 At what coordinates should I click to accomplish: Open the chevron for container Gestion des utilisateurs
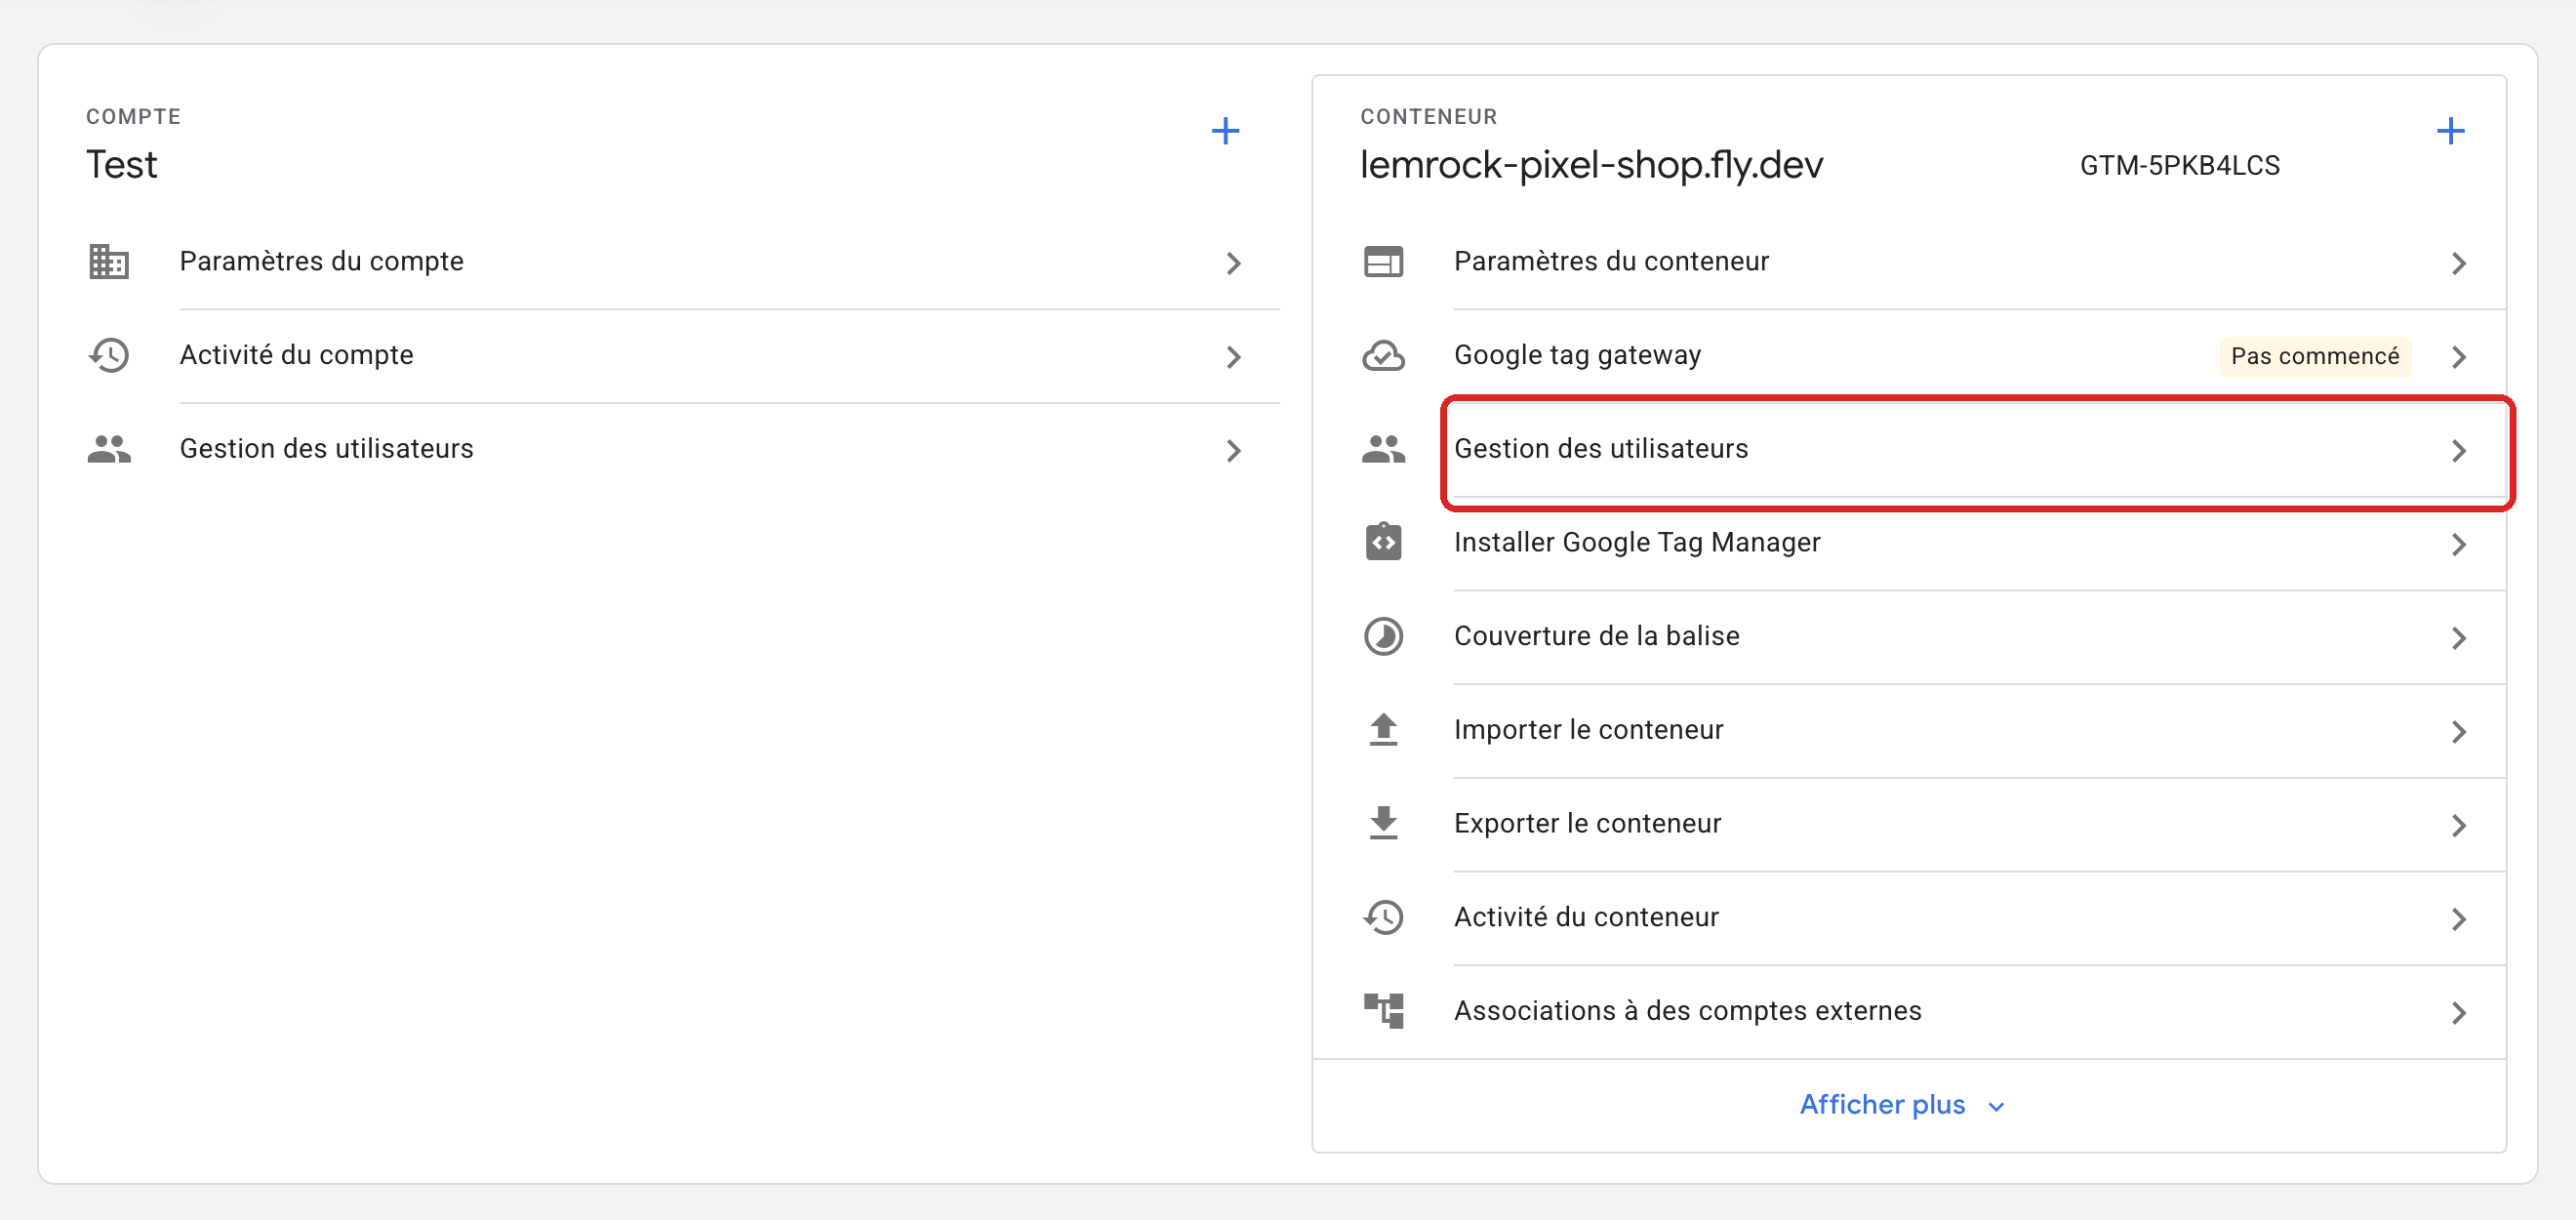tap(2459, 451)
